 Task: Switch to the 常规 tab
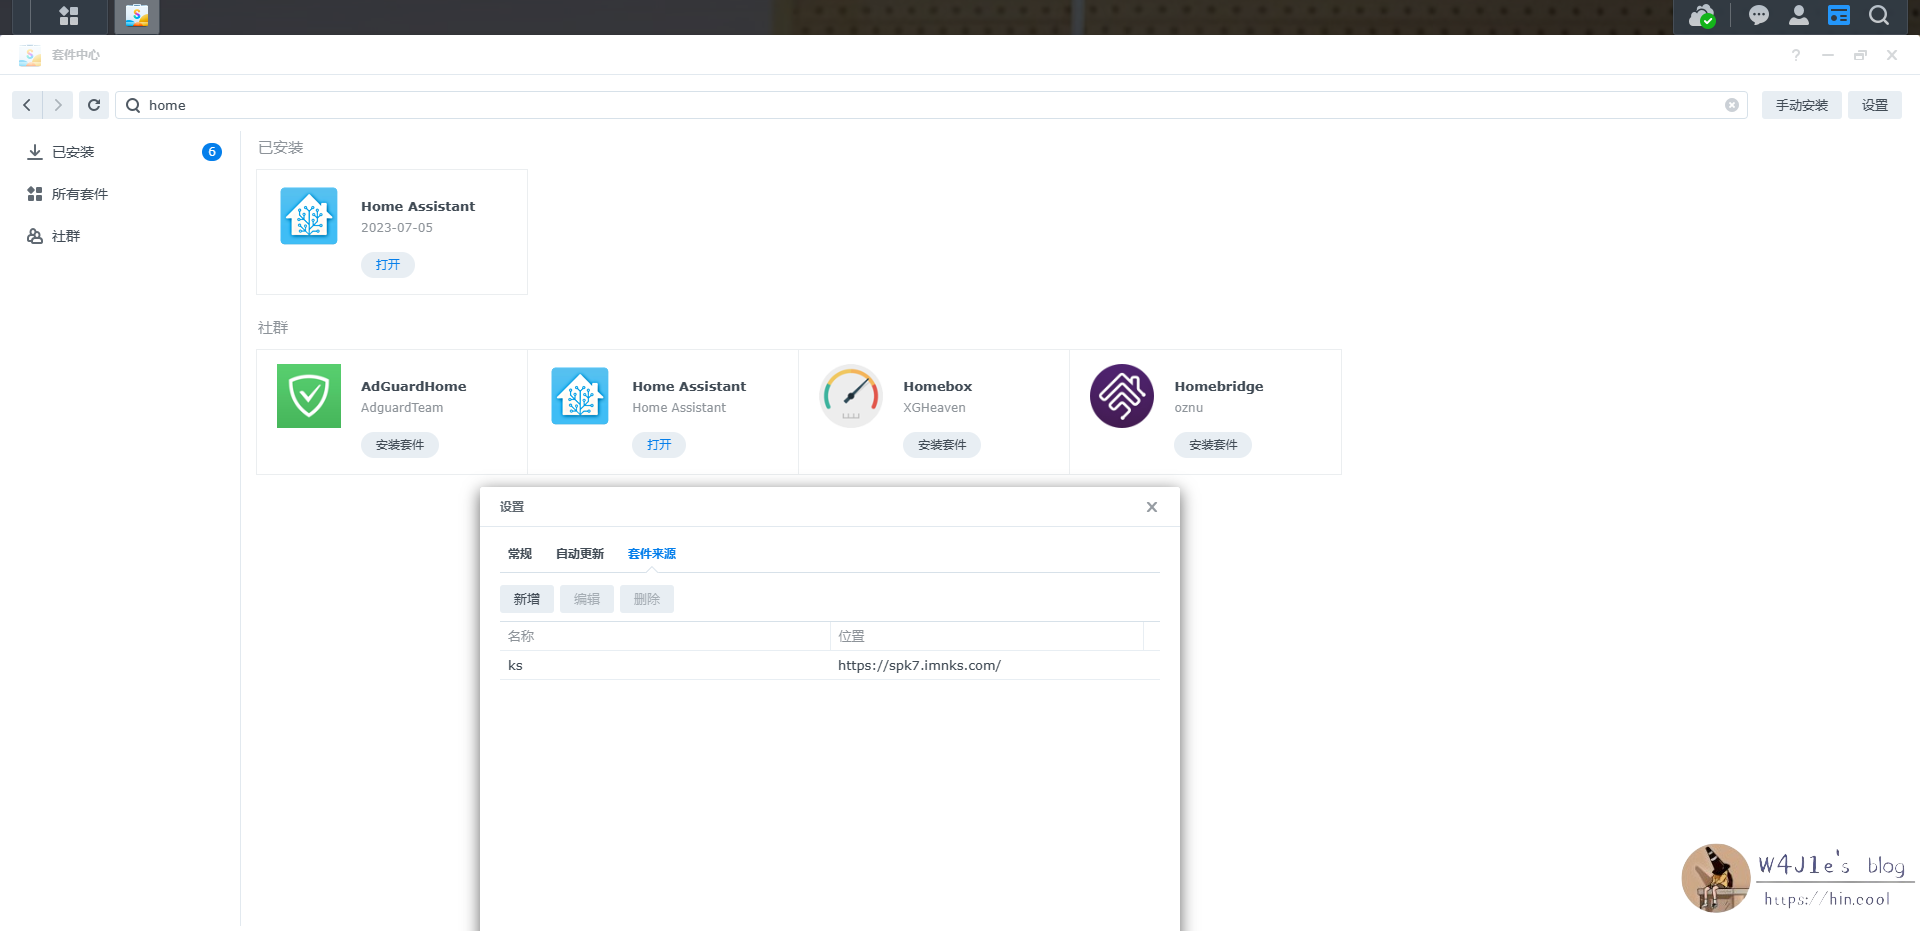pyautogui.click(x=520, y=554)
